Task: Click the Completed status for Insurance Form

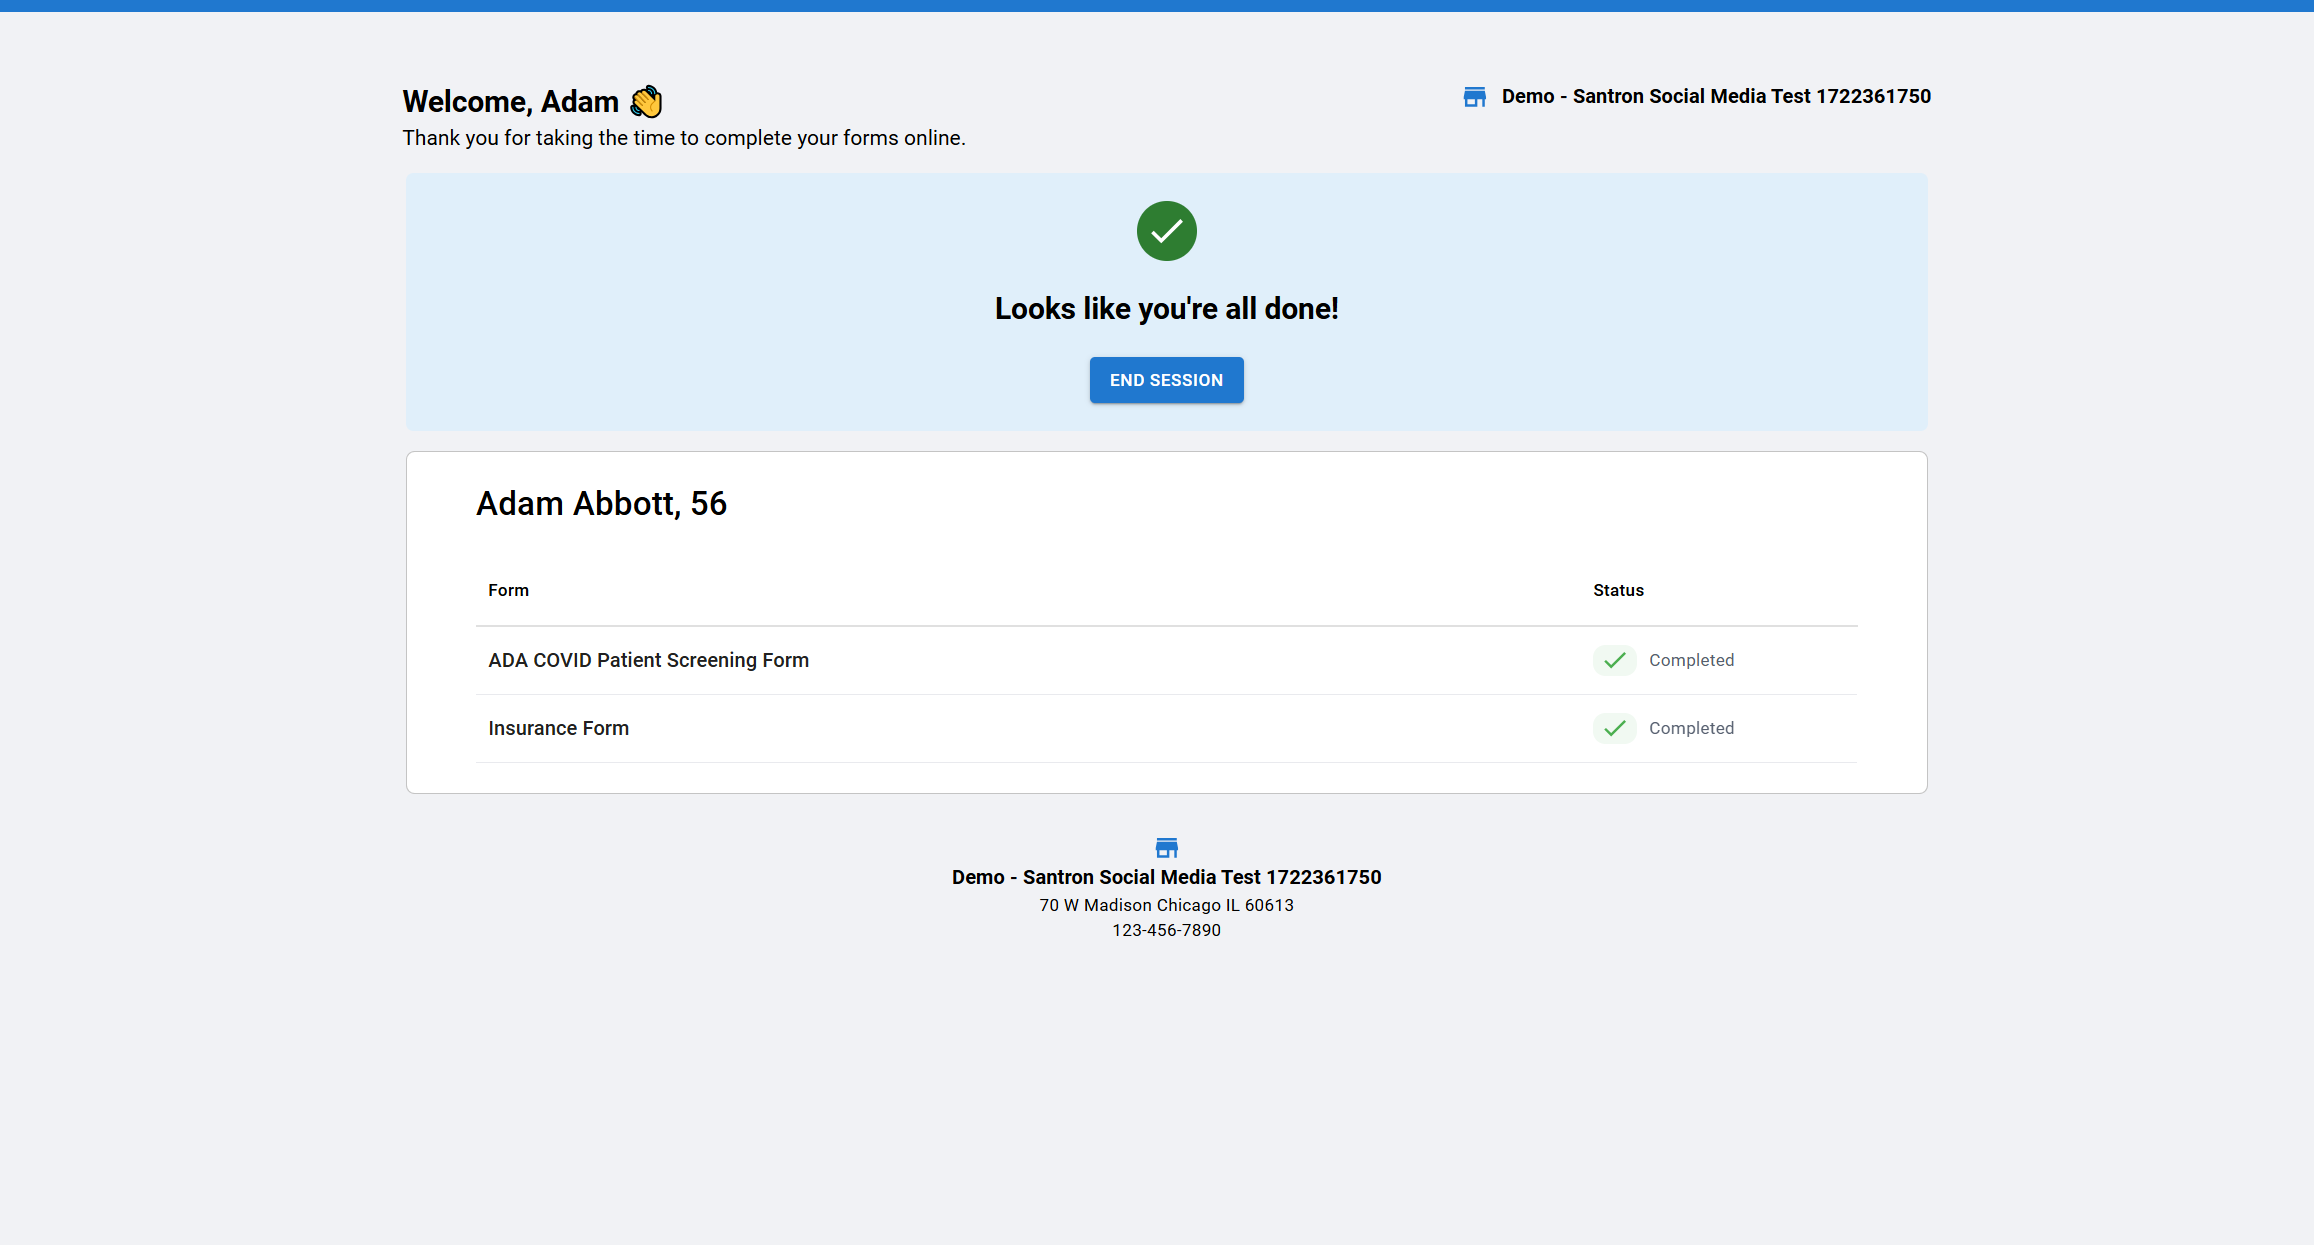Action: (x=1691, y=728)
